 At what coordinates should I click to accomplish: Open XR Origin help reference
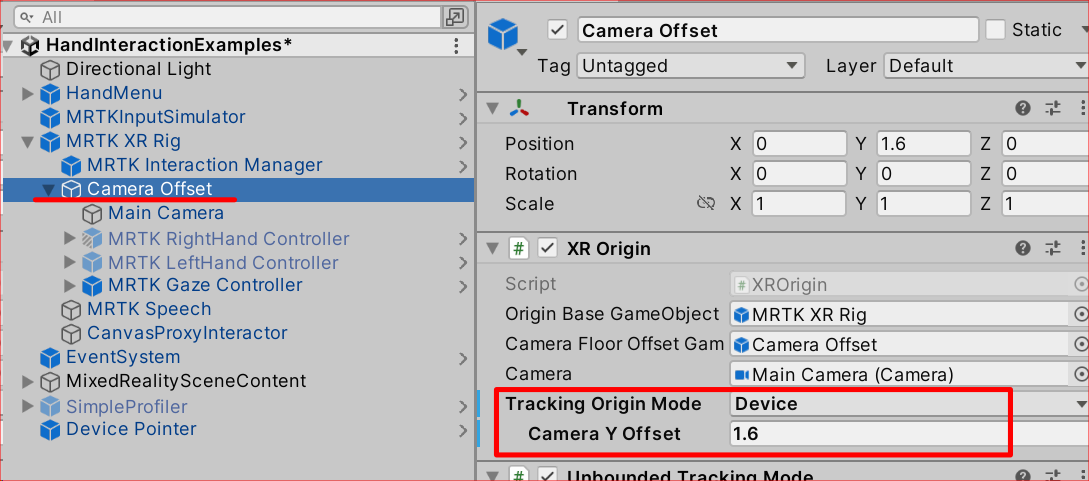coord(1022,248)
